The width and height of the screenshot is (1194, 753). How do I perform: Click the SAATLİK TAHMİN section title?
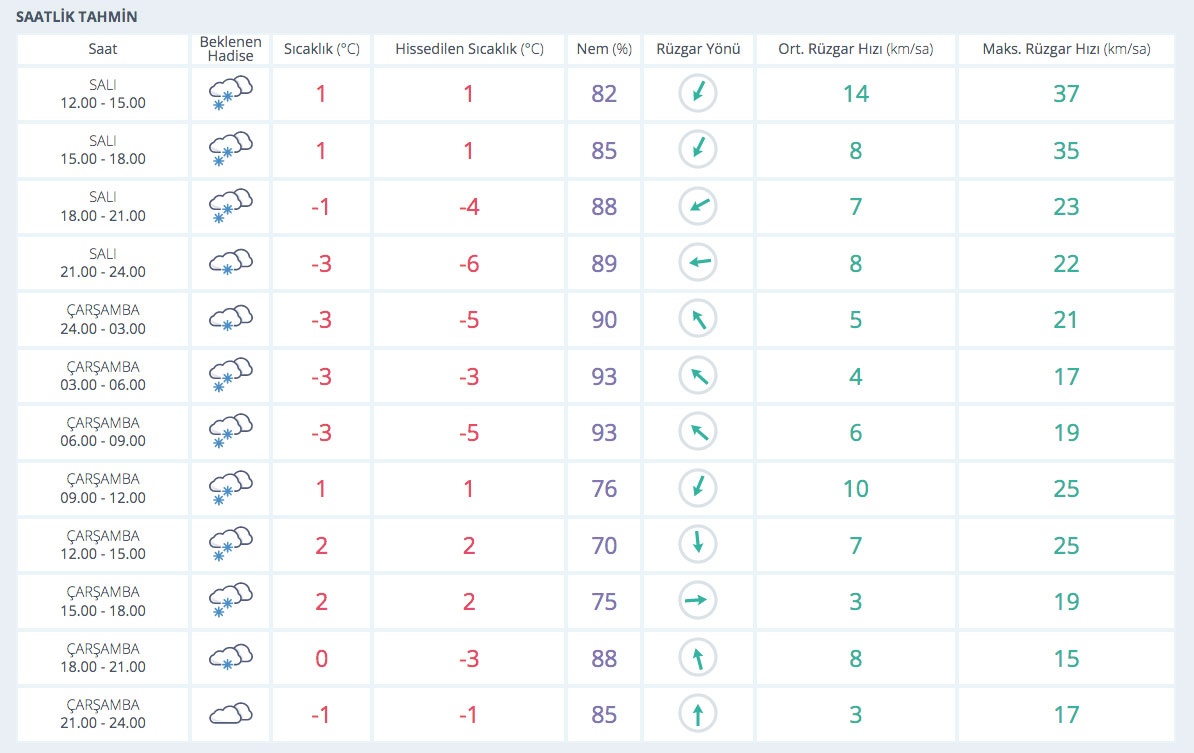click(x=77, y=17)
